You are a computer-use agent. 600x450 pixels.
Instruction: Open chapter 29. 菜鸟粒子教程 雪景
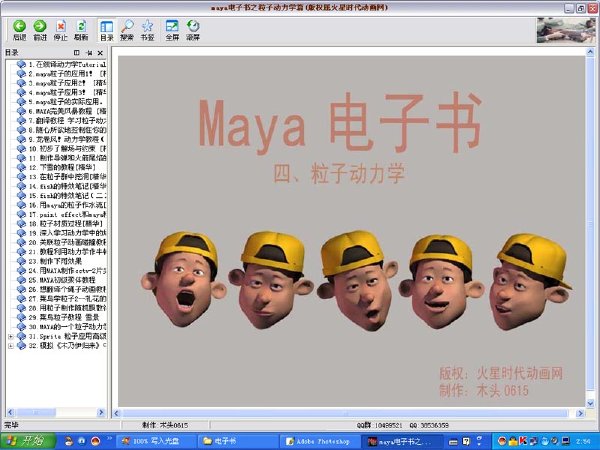pyautogui.click(x=64, y=317)
